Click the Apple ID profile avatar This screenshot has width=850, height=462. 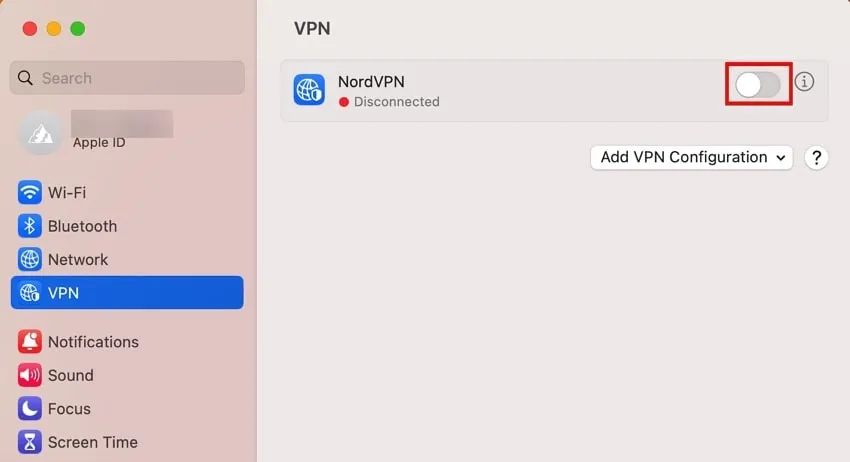pos(41,133)
